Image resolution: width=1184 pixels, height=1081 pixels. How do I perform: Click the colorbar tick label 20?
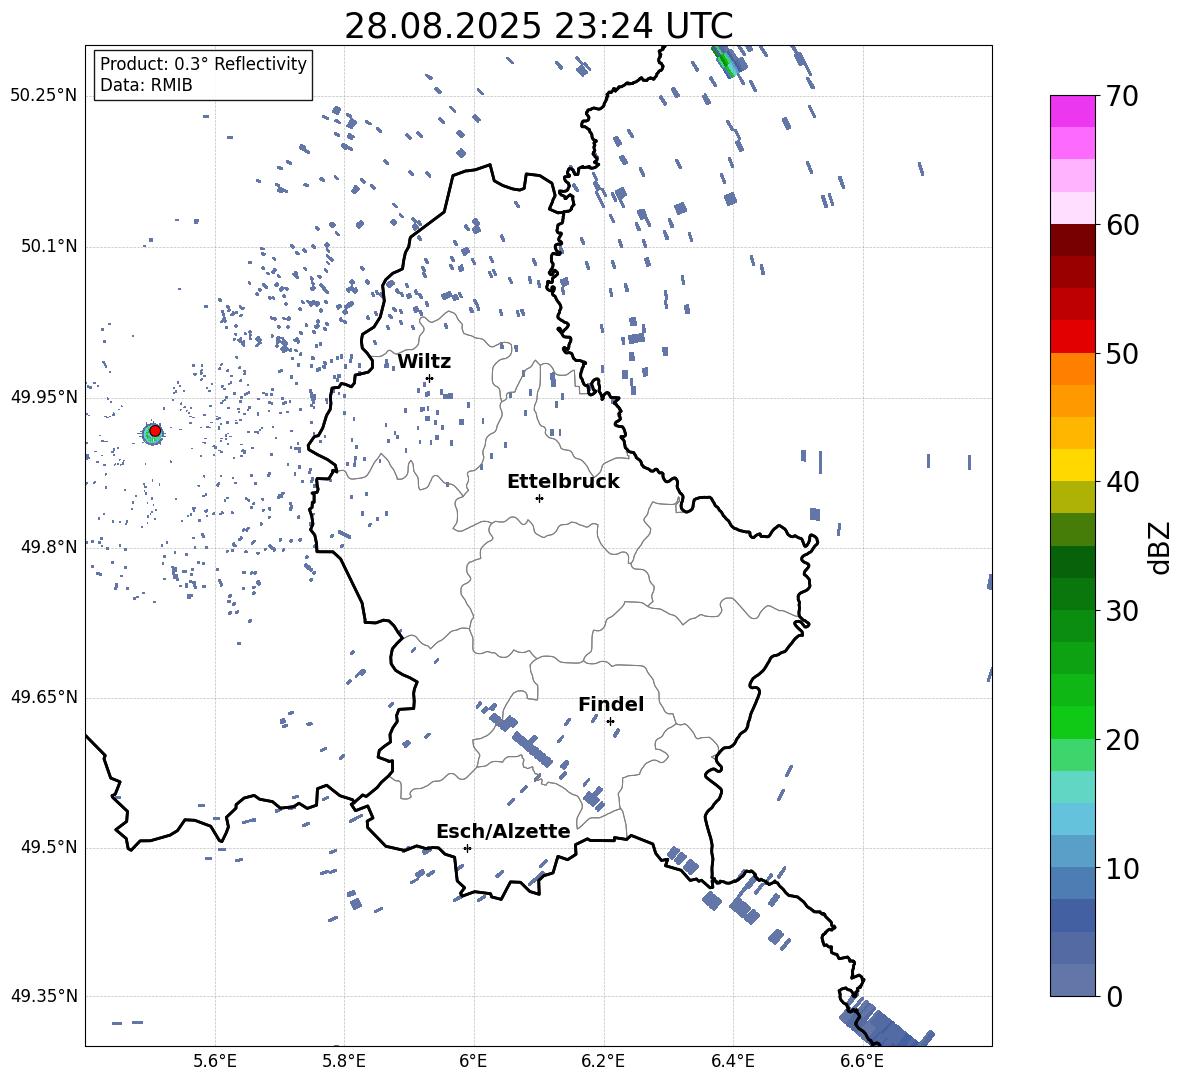(1123, 739)
